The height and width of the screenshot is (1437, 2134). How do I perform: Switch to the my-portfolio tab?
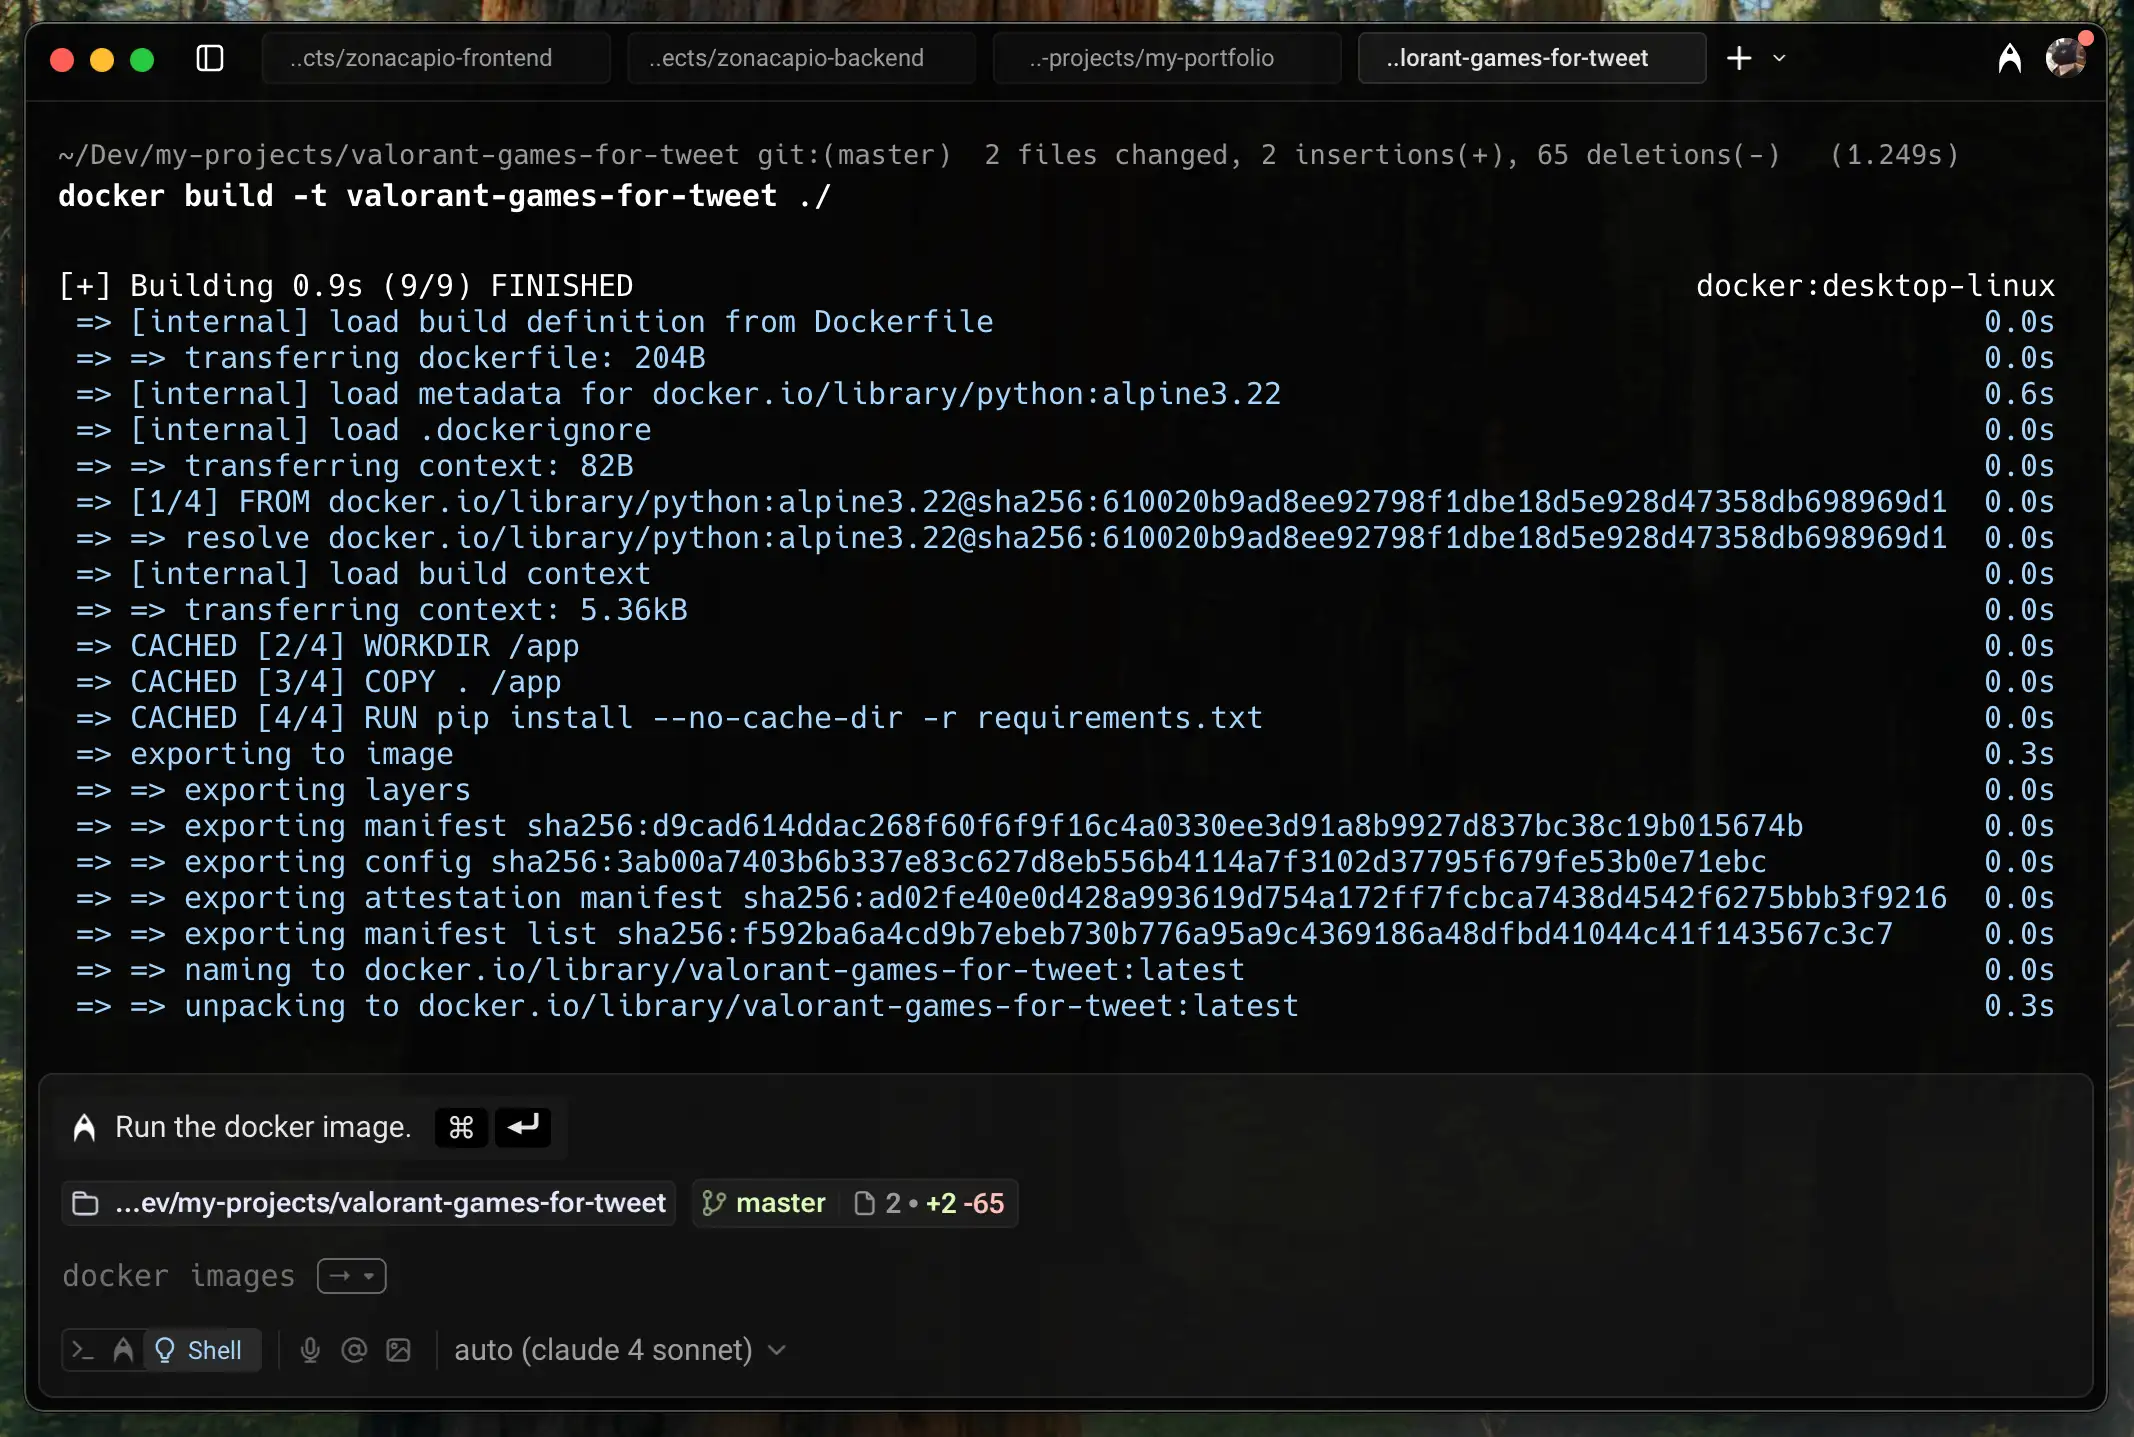pyautogui.click(x=1167, y=58)
